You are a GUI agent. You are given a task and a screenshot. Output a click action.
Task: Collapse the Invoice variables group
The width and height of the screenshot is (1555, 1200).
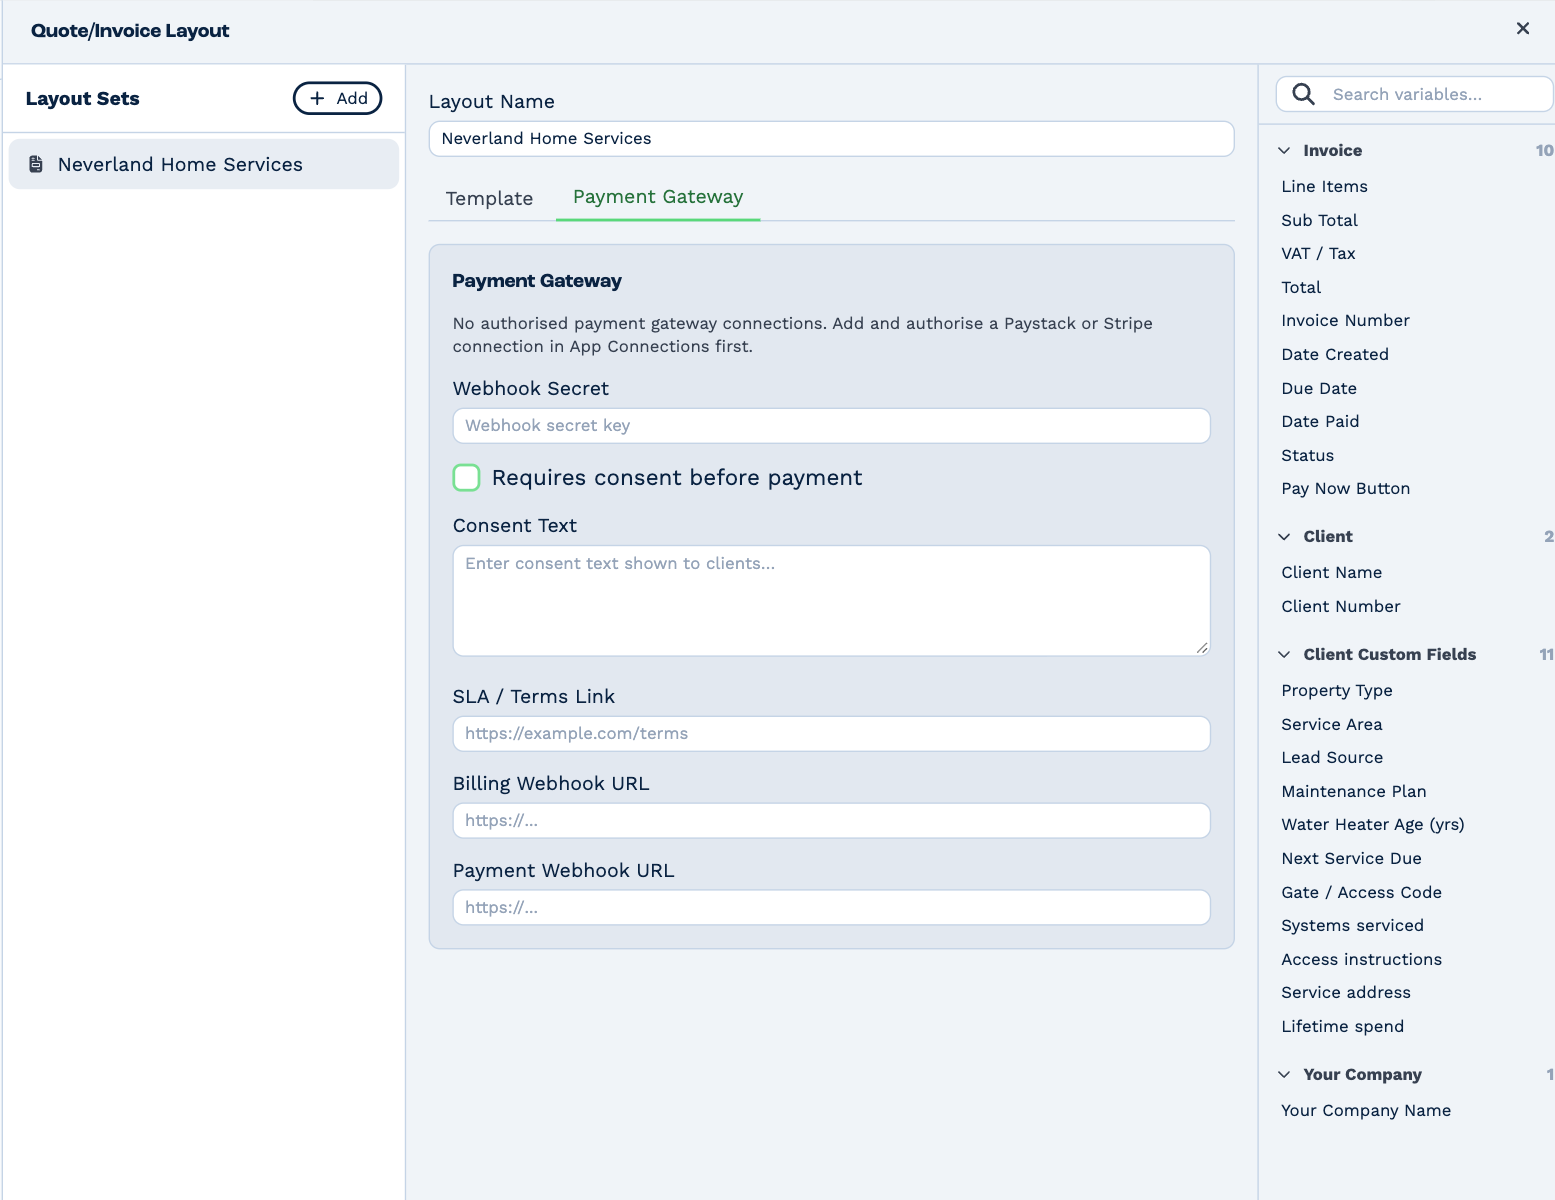pyautogui.click(x=1284, y=150)
